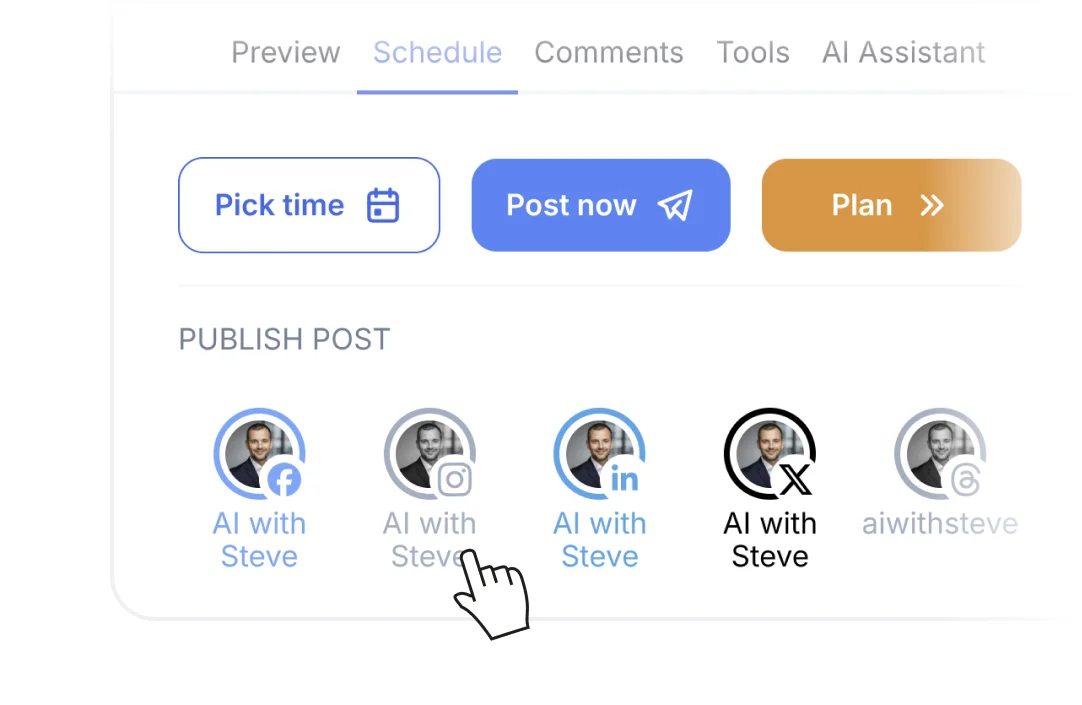Open the AI Assistant tab
Image resolution: width=1082 pixels, height=705 pixels.
(903, 52)
